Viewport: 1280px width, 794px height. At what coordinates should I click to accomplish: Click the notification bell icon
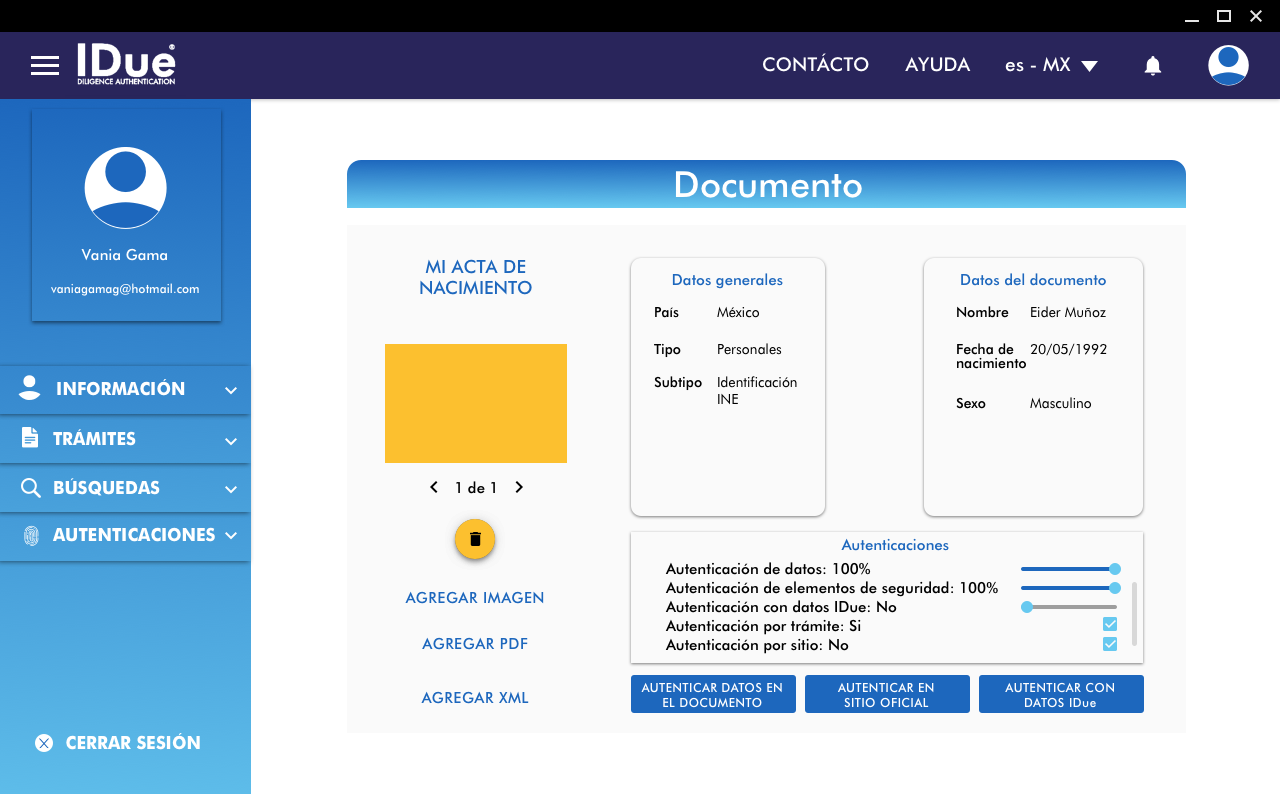(x=1152, y=66)
